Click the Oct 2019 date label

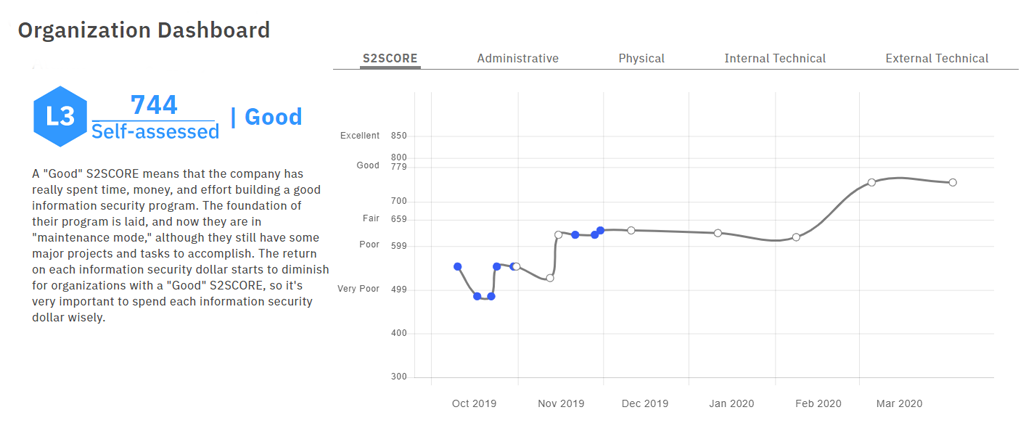[474, 404]
